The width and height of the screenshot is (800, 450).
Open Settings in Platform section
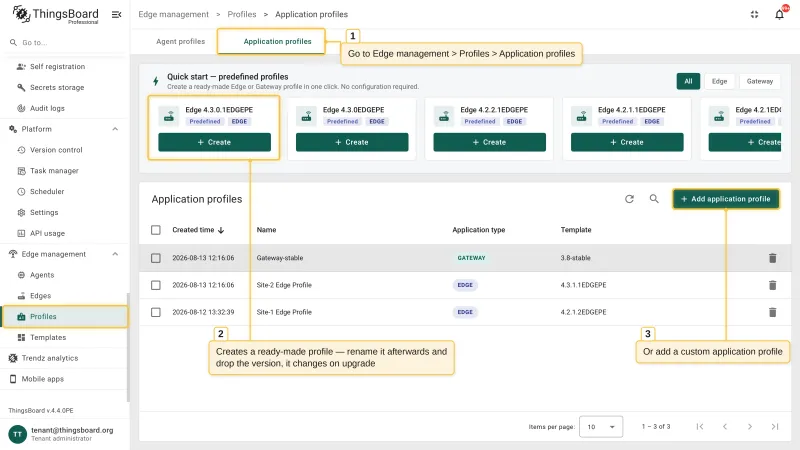coord(44,213)
